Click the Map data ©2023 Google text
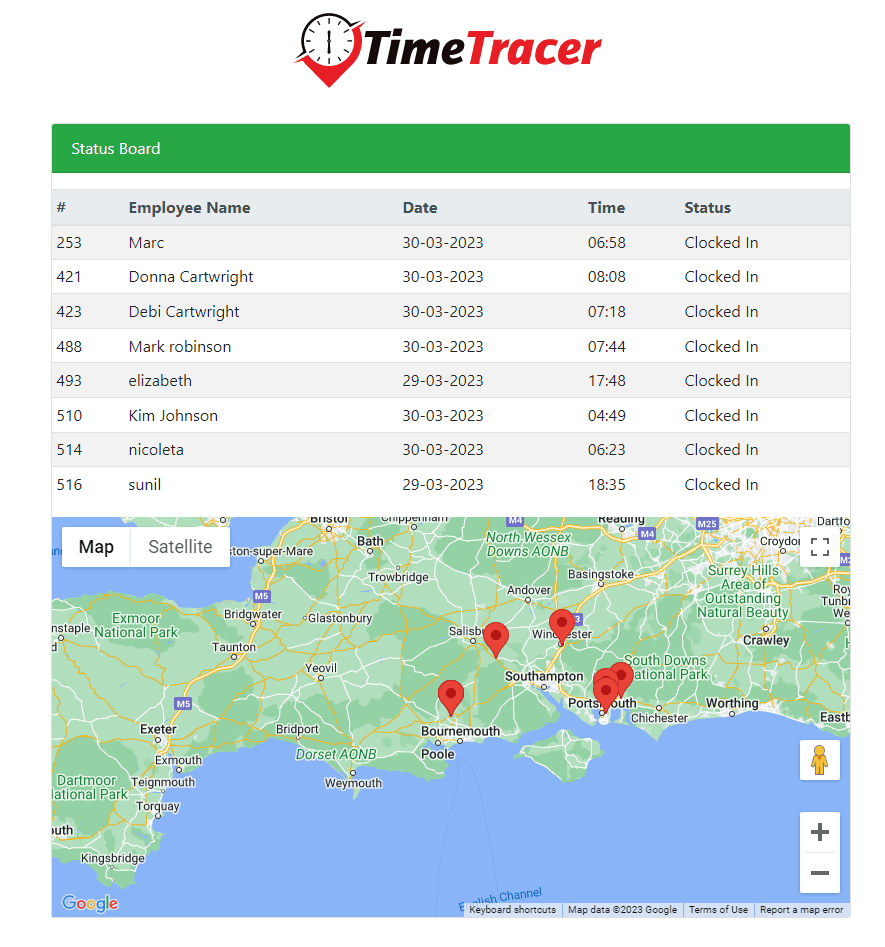The height and width of the screenshot is (947, 885). [x=622, y=910]
